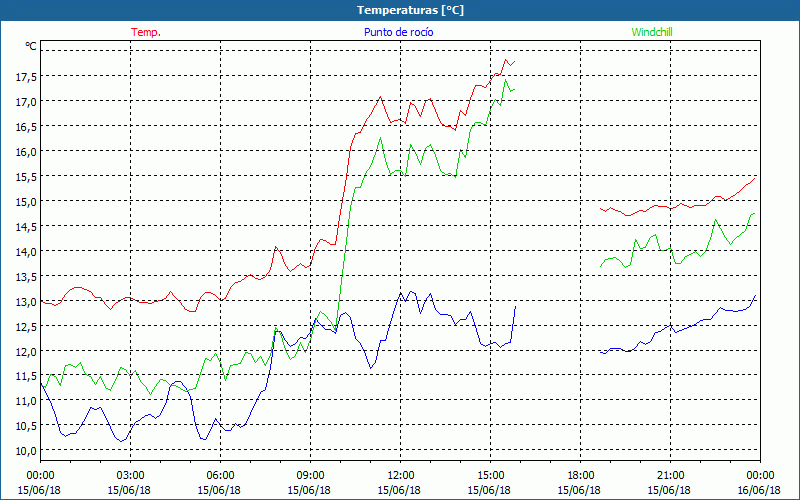The width and height of the screenshot is (800, 500).
Task: Click the 16,5 y-axis value
Action: pyautogui.click(x=26, y=126)
